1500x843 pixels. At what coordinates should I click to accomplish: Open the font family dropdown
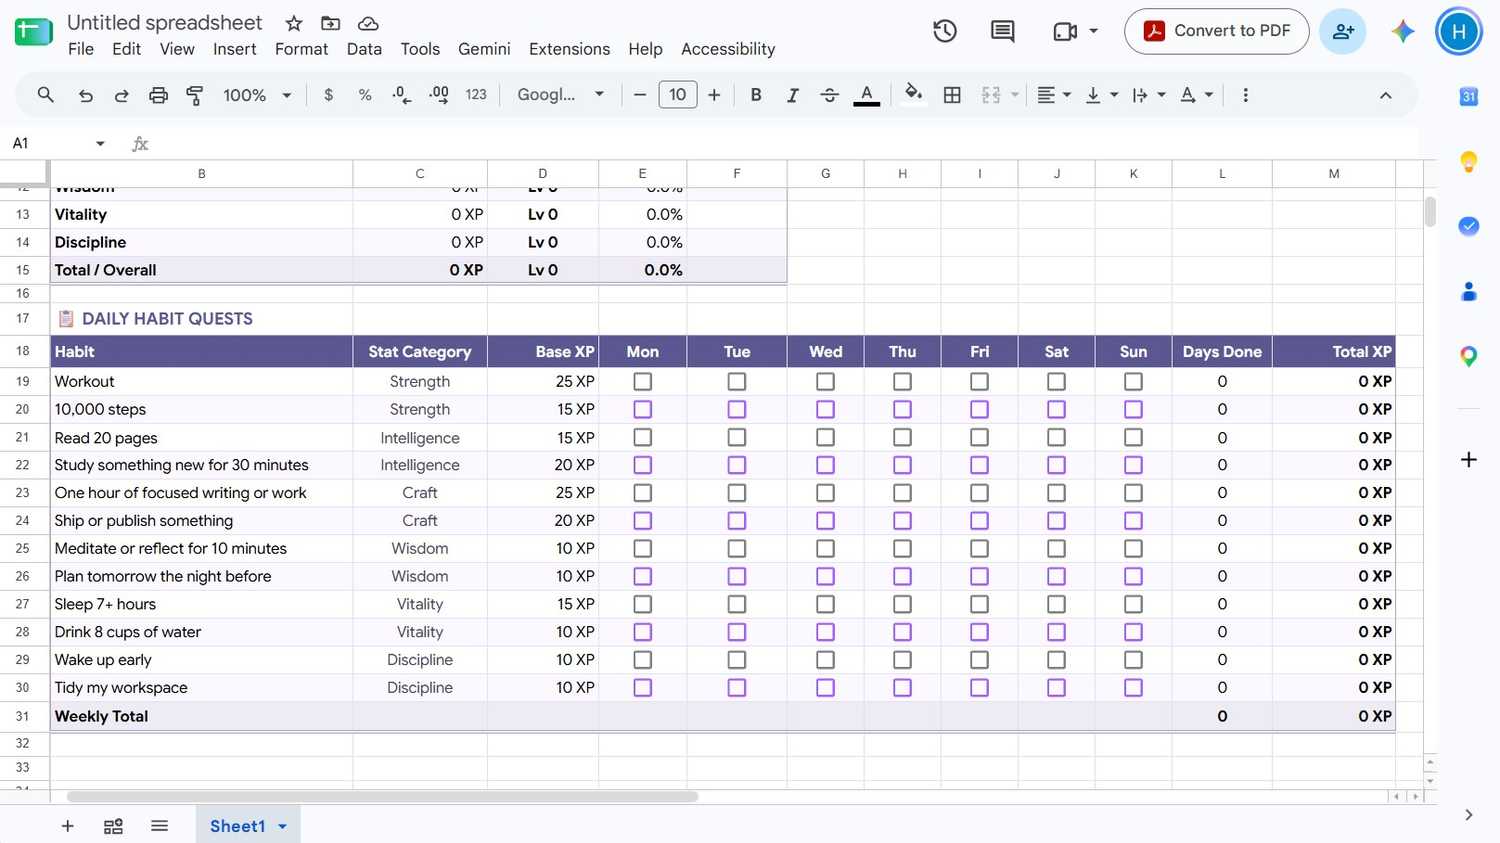[x=560, y=95]
